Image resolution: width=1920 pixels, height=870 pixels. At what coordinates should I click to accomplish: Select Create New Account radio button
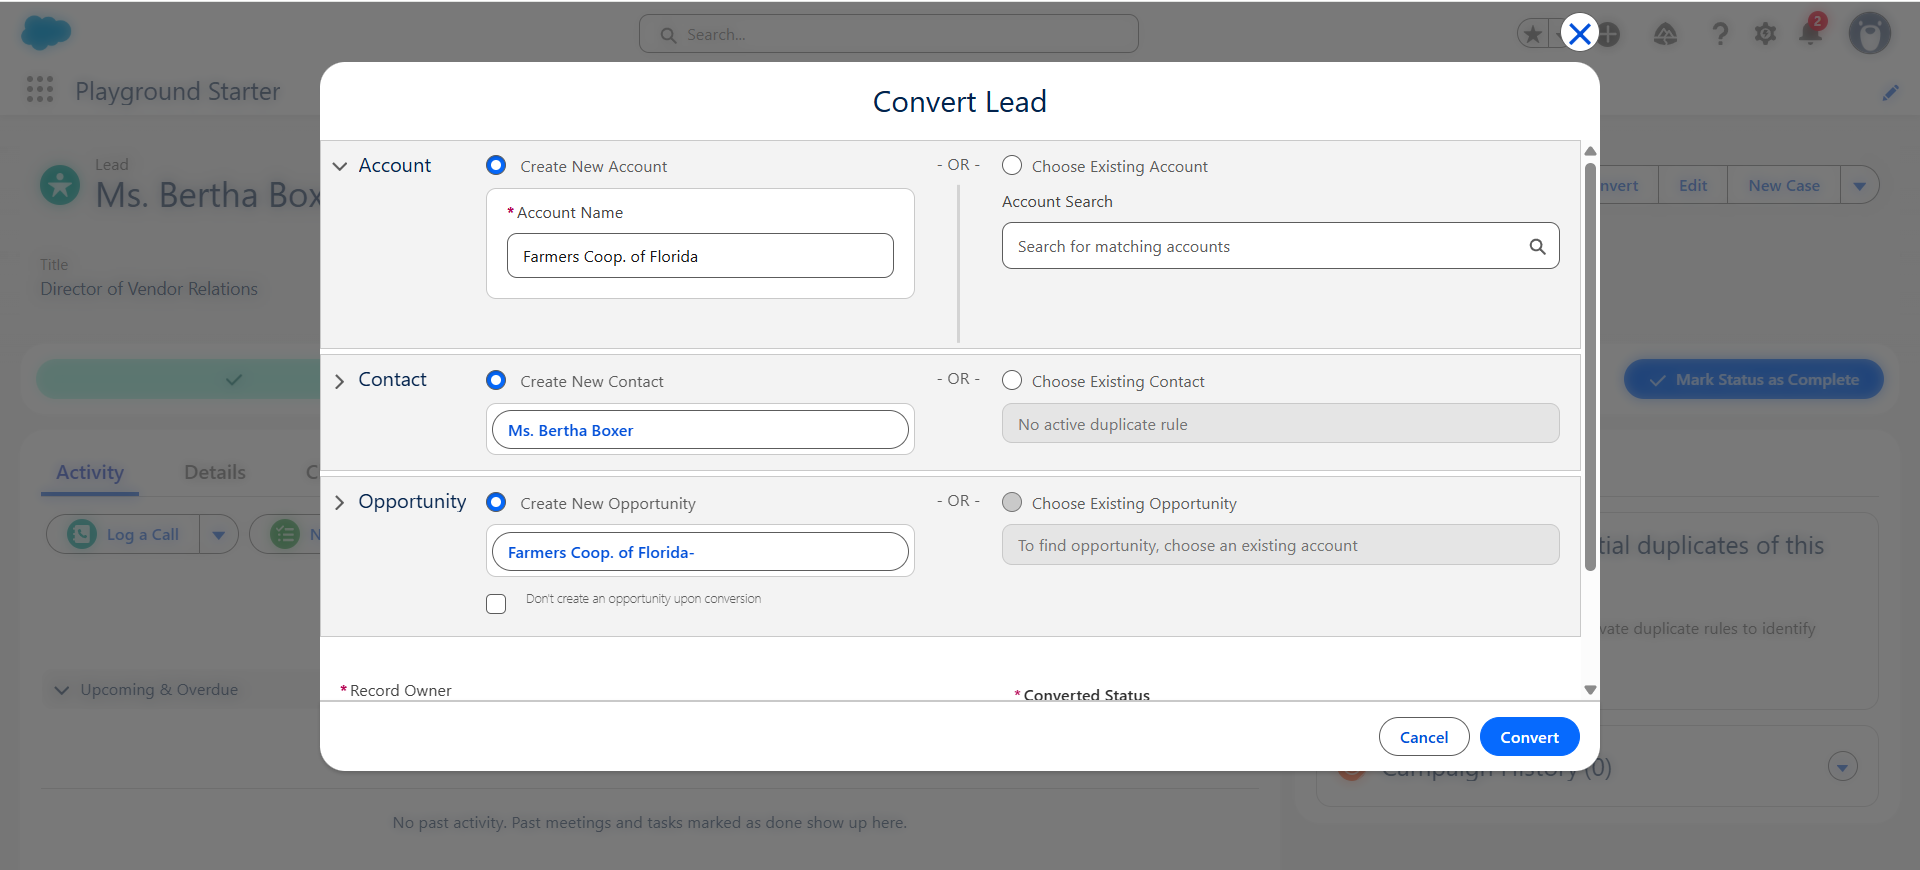click(496, 165)
